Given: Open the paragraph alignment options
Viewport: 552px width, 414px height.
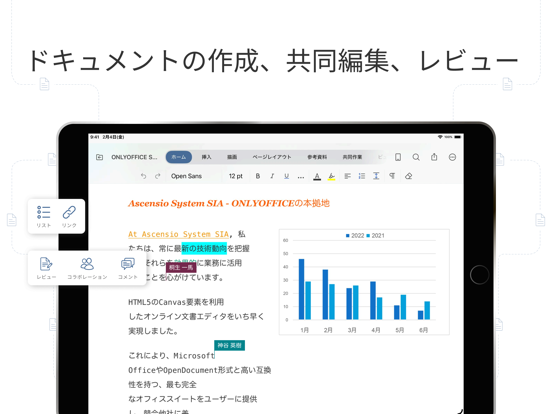Looking at the screenshot, I should [347, 176].
